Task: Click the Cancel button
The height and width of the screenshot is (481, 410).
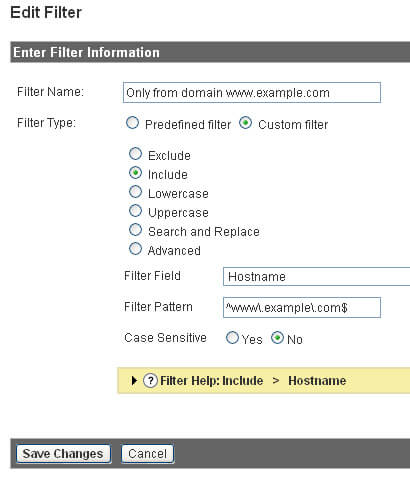Action: coord(147,454)
